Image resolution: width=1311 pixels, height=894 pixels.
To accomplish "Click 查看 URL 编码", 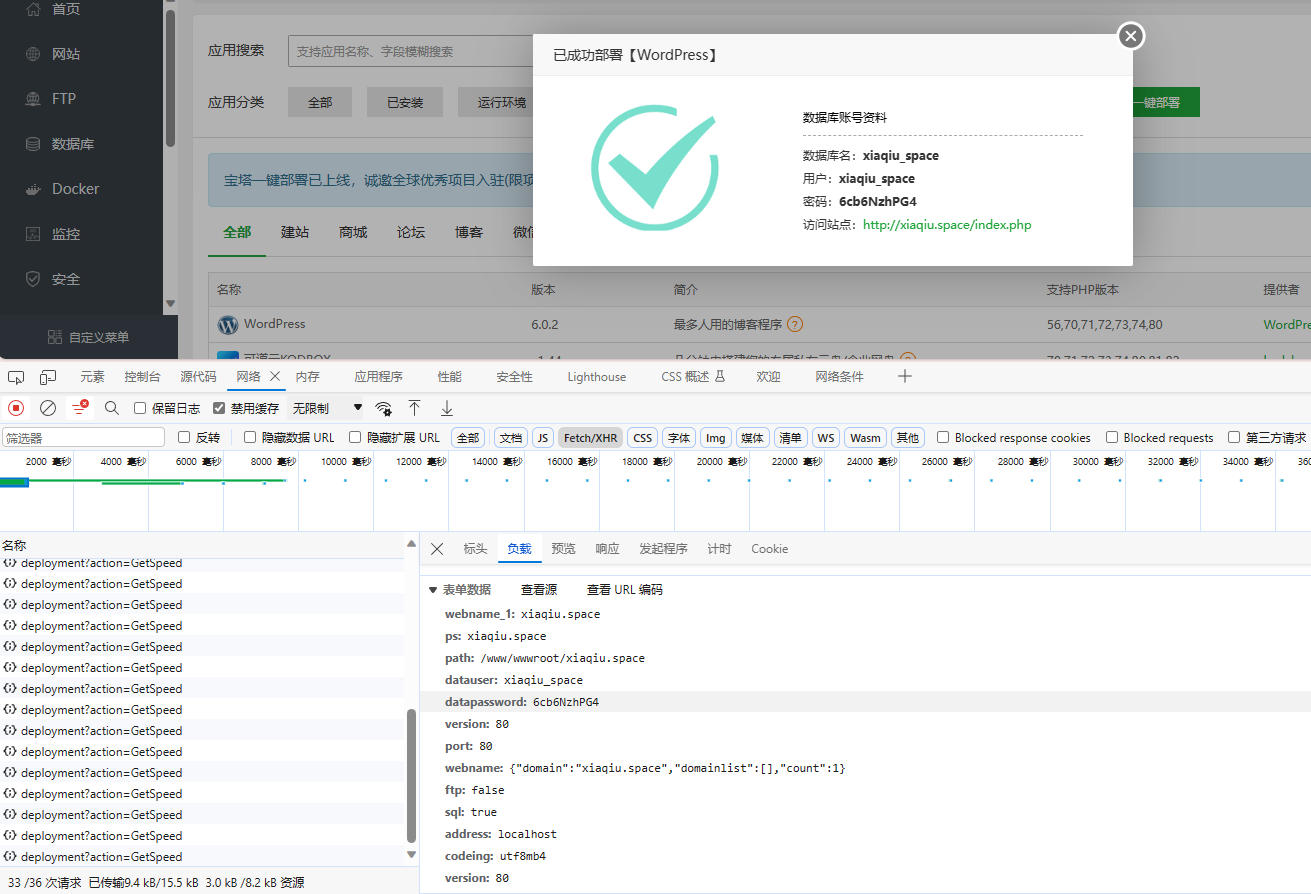I will (624, 590).
